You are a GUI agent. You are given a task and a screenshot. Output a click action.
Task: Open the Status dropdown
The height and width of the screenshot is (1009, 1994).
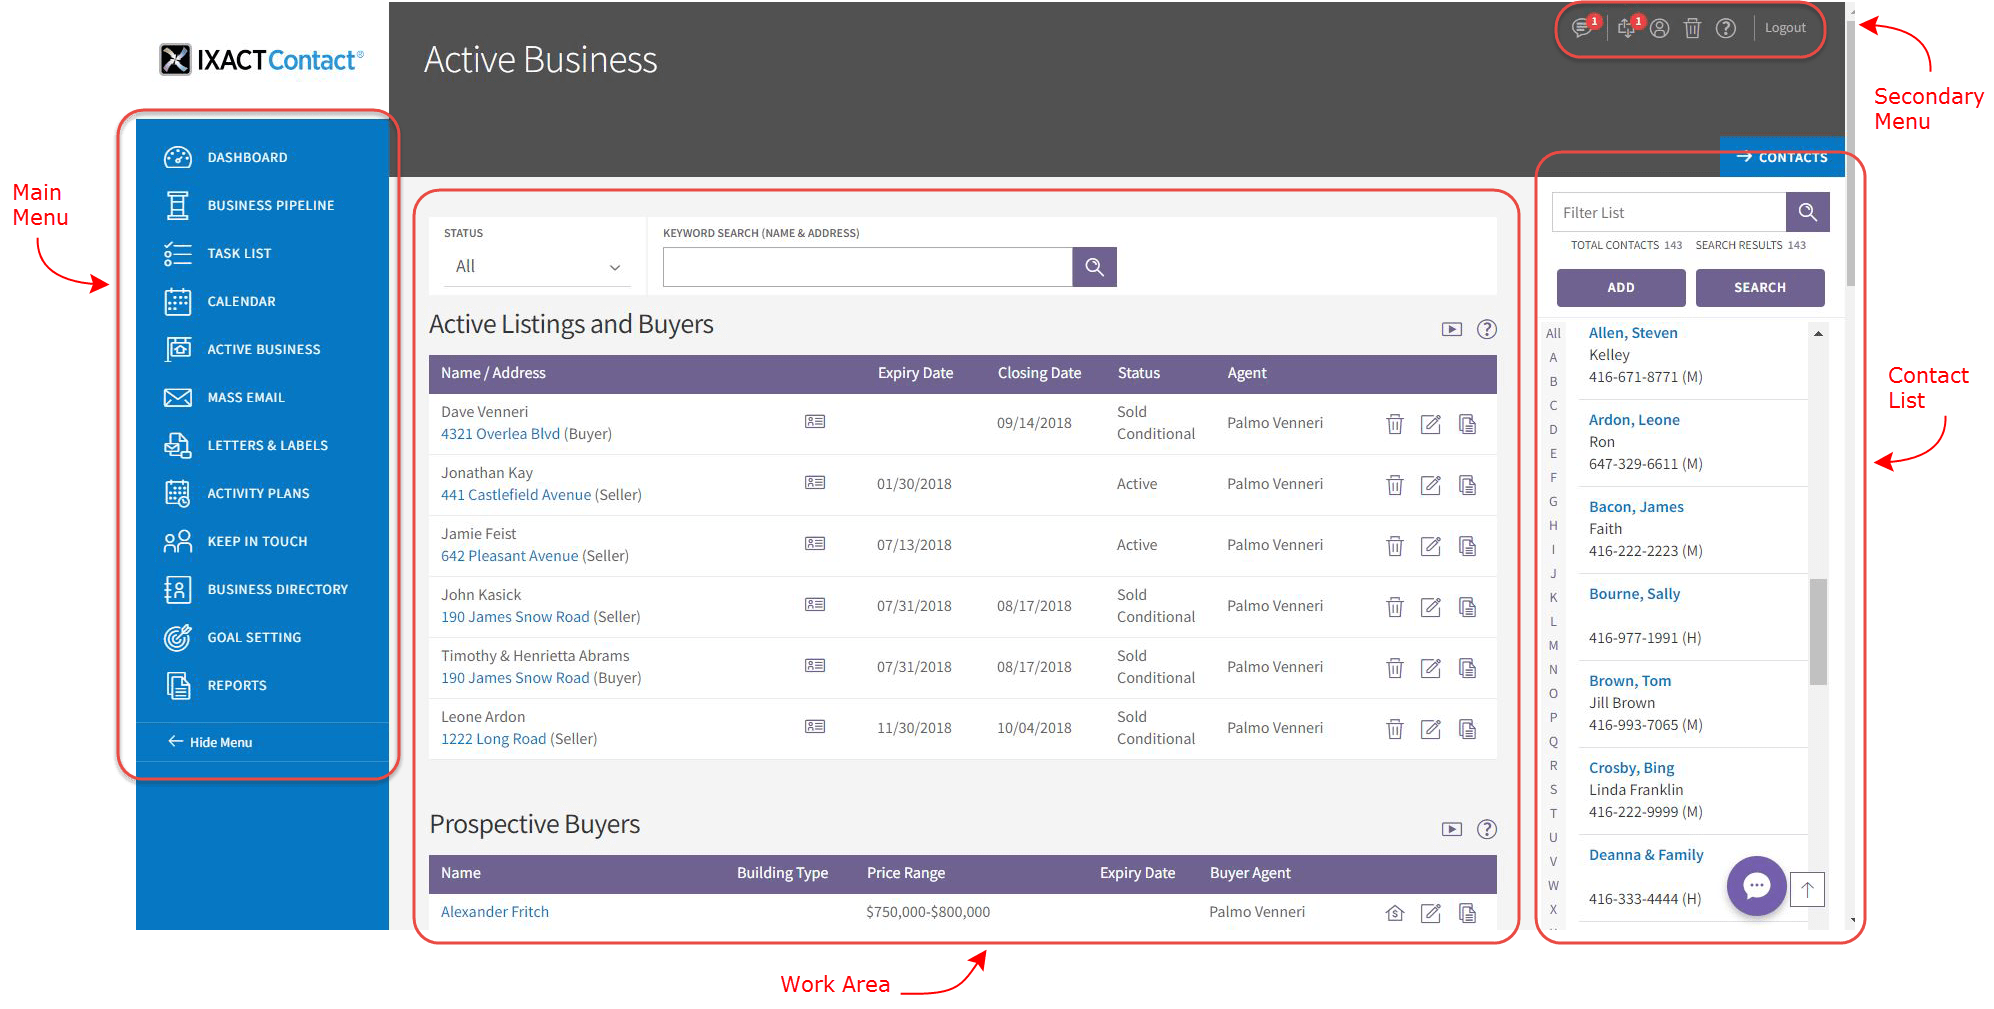click(538, 267)
